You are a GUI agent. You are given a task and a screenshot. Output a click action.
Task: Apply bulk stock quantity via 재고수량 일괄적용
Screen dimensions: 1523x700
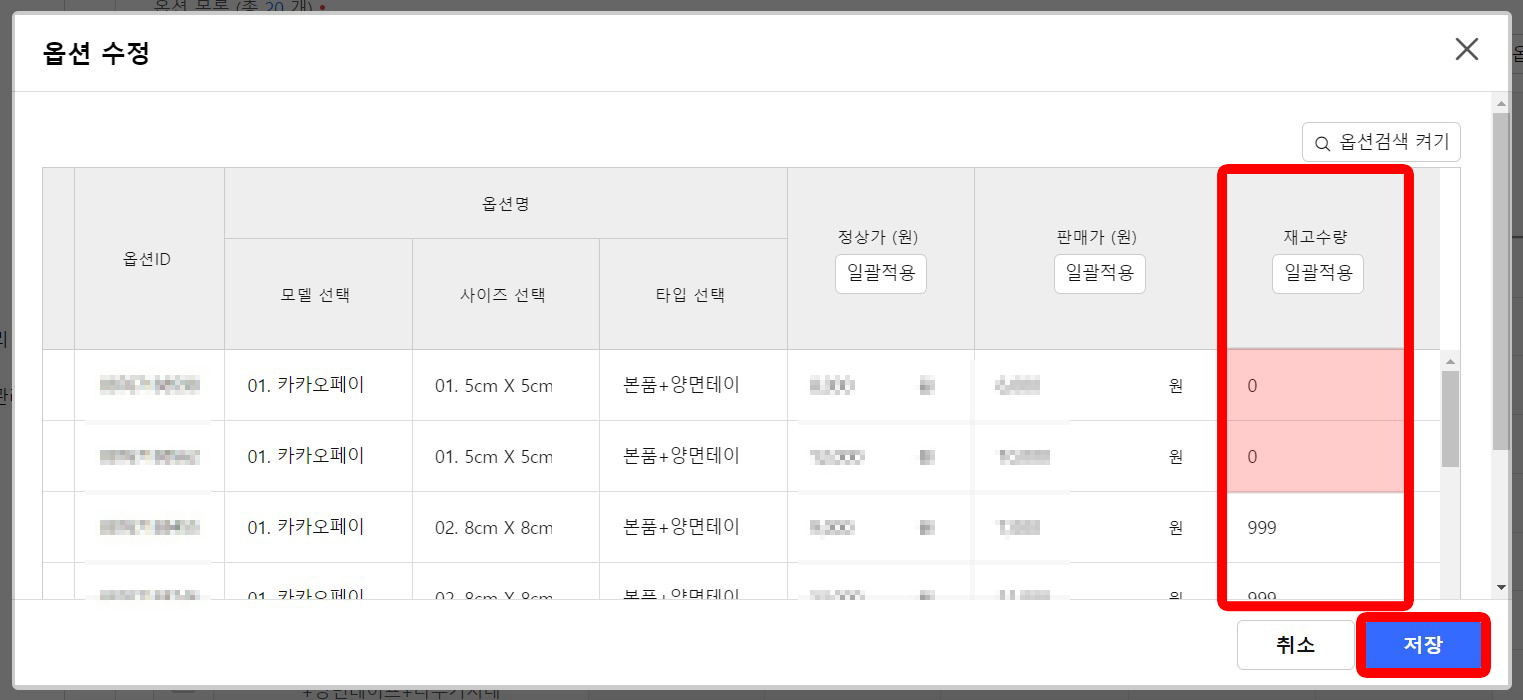[x=1317, y=273]
